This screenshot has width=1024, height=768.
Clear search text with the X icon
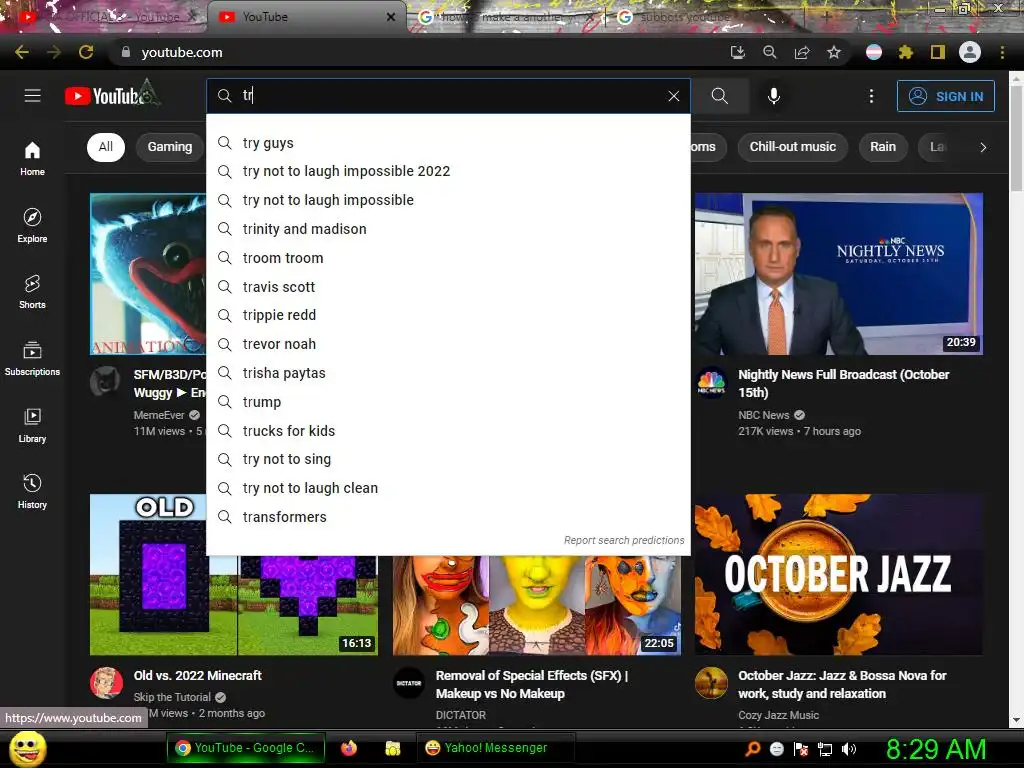pos(674,96)
